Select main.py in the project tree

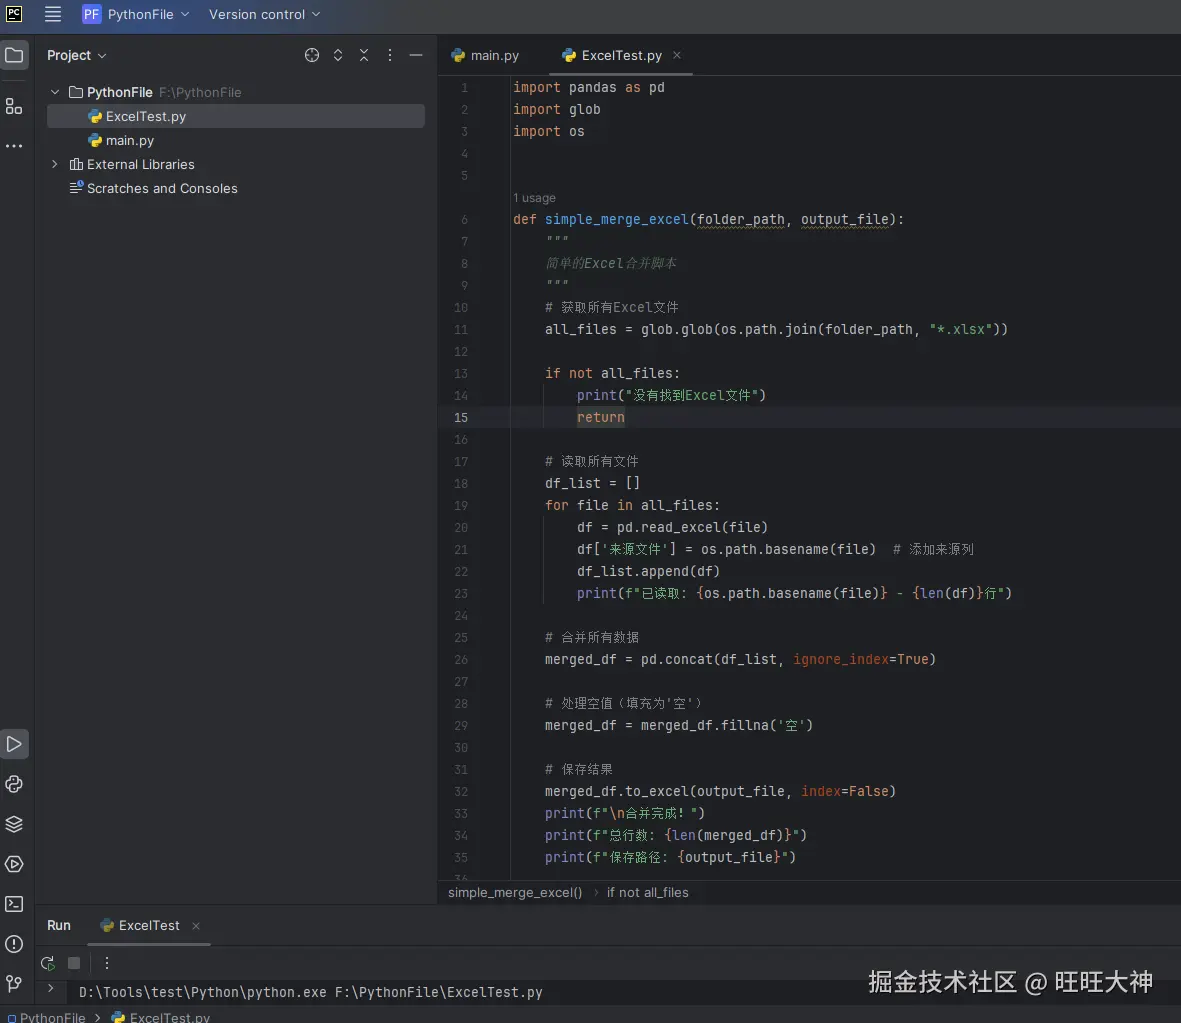(x=129, y=141)
